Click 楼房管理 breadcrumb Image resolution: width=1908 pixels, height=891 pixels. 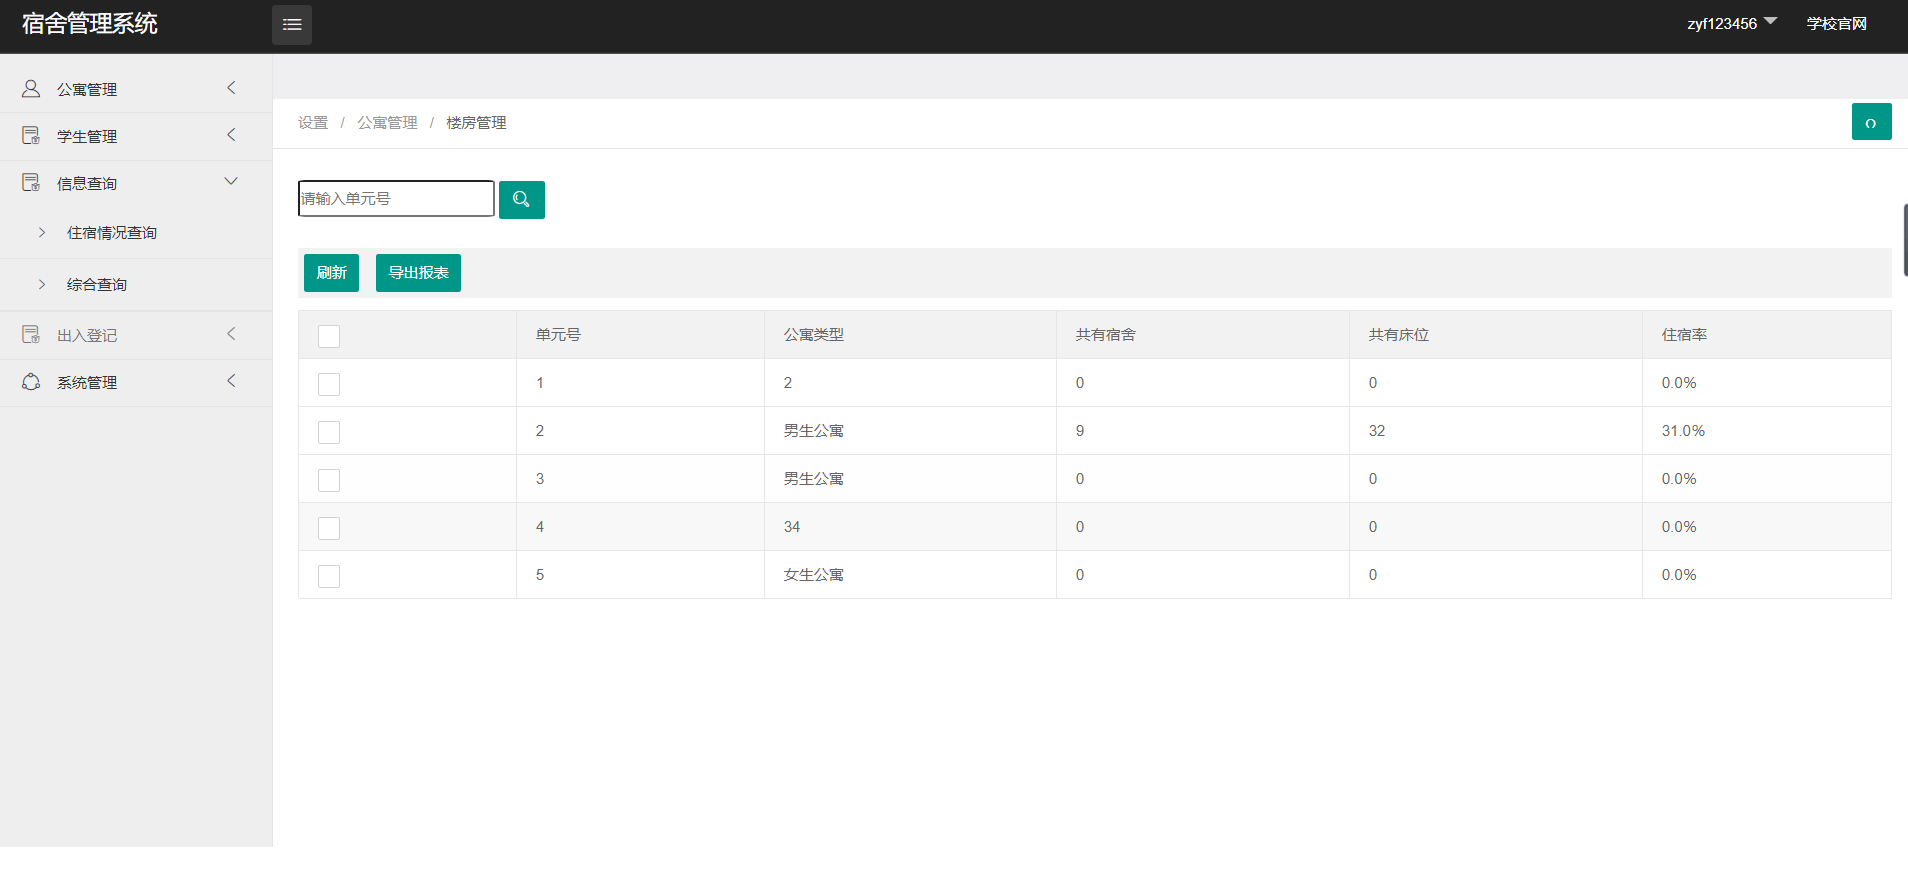tap(476, 123)
